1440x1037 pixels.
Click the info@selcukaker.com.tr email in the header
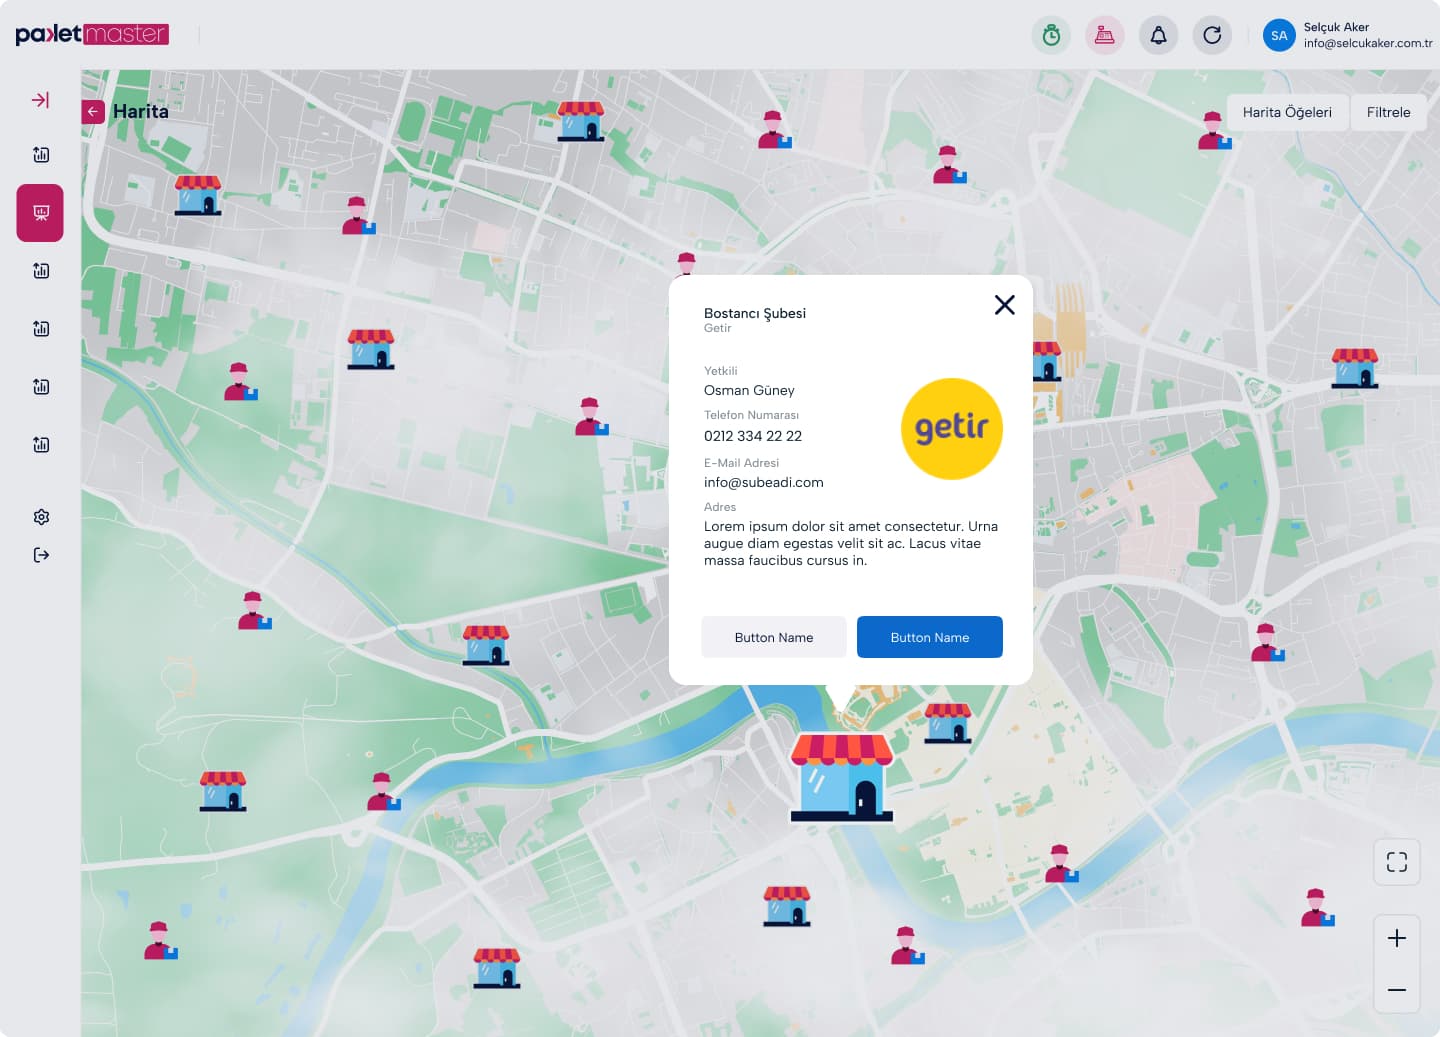1368,43
